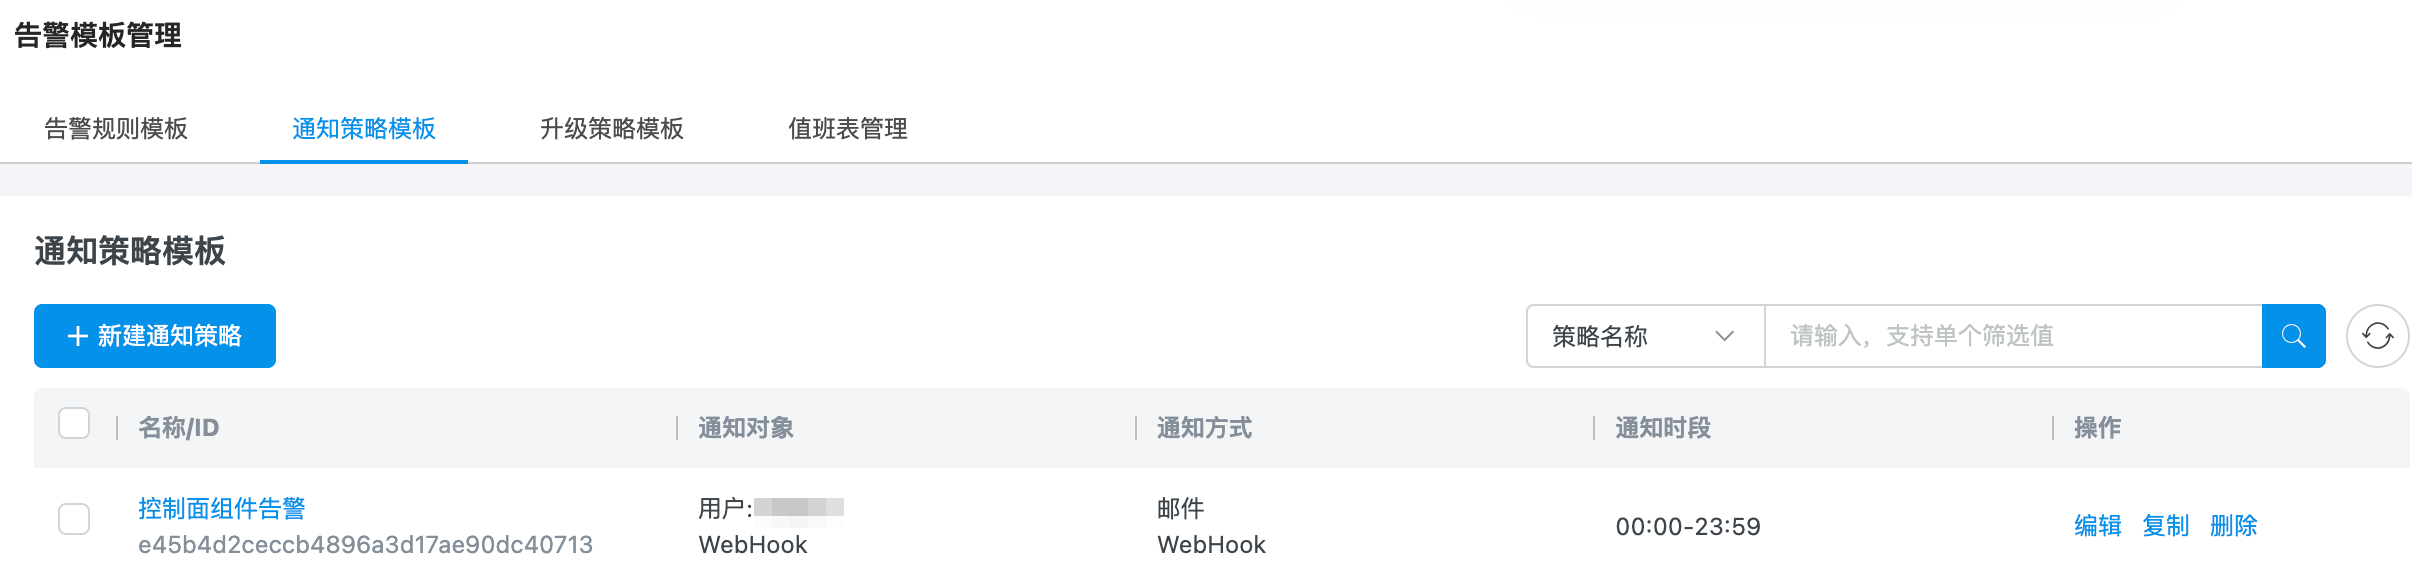Select the 通知策略模板 tab

(x=364, y=128)
